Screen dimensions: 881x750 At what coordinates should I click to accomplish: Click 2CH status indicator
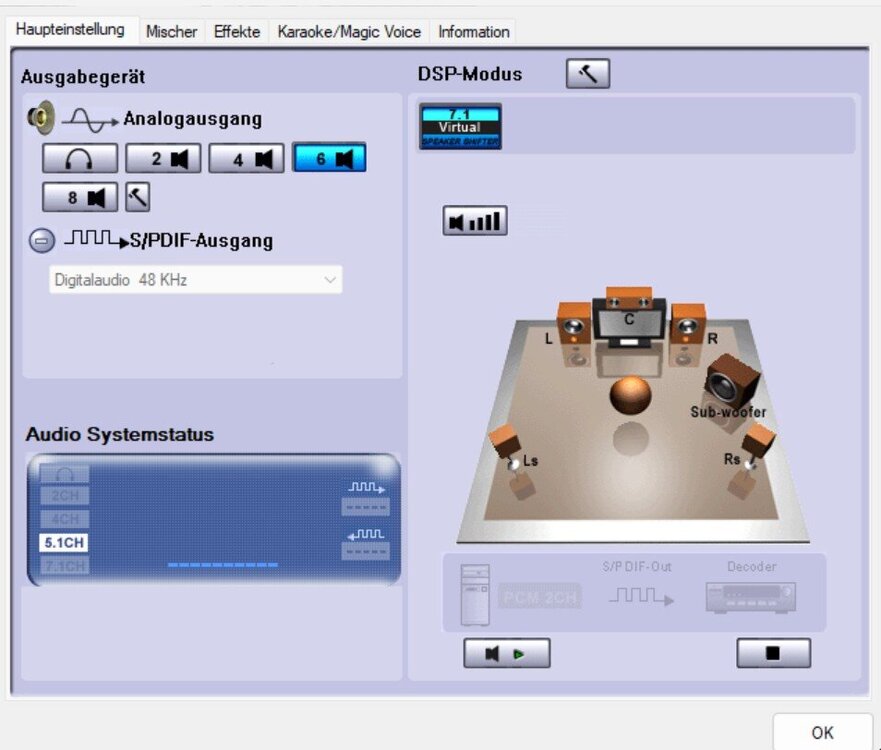(x=63, y=496)
